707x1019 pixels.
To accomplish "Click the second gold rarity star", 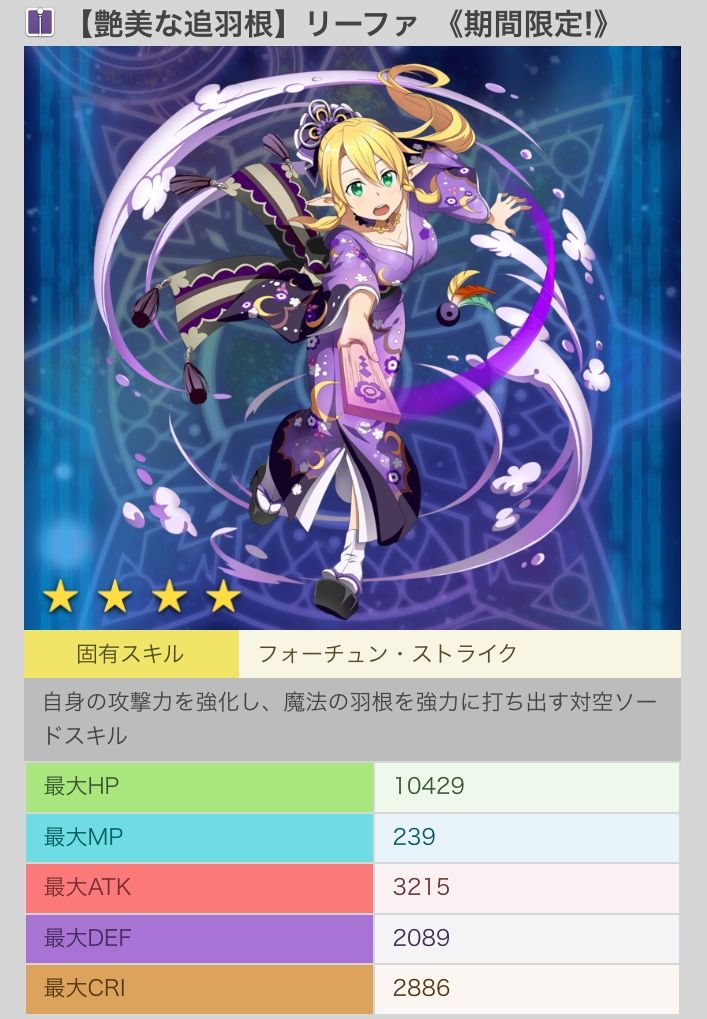I will coord(114,597).
